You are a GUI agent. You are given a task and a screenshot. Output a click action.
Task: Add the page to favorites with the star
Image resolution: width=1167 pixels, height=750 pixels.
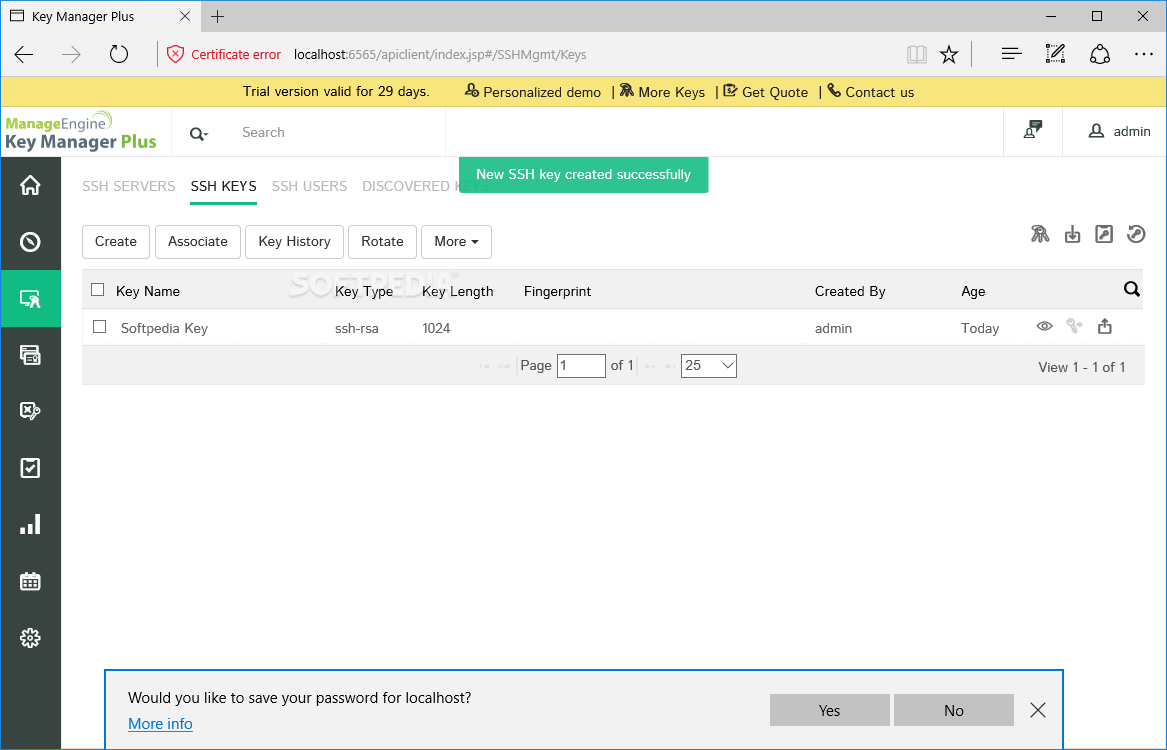click(948, 54)
